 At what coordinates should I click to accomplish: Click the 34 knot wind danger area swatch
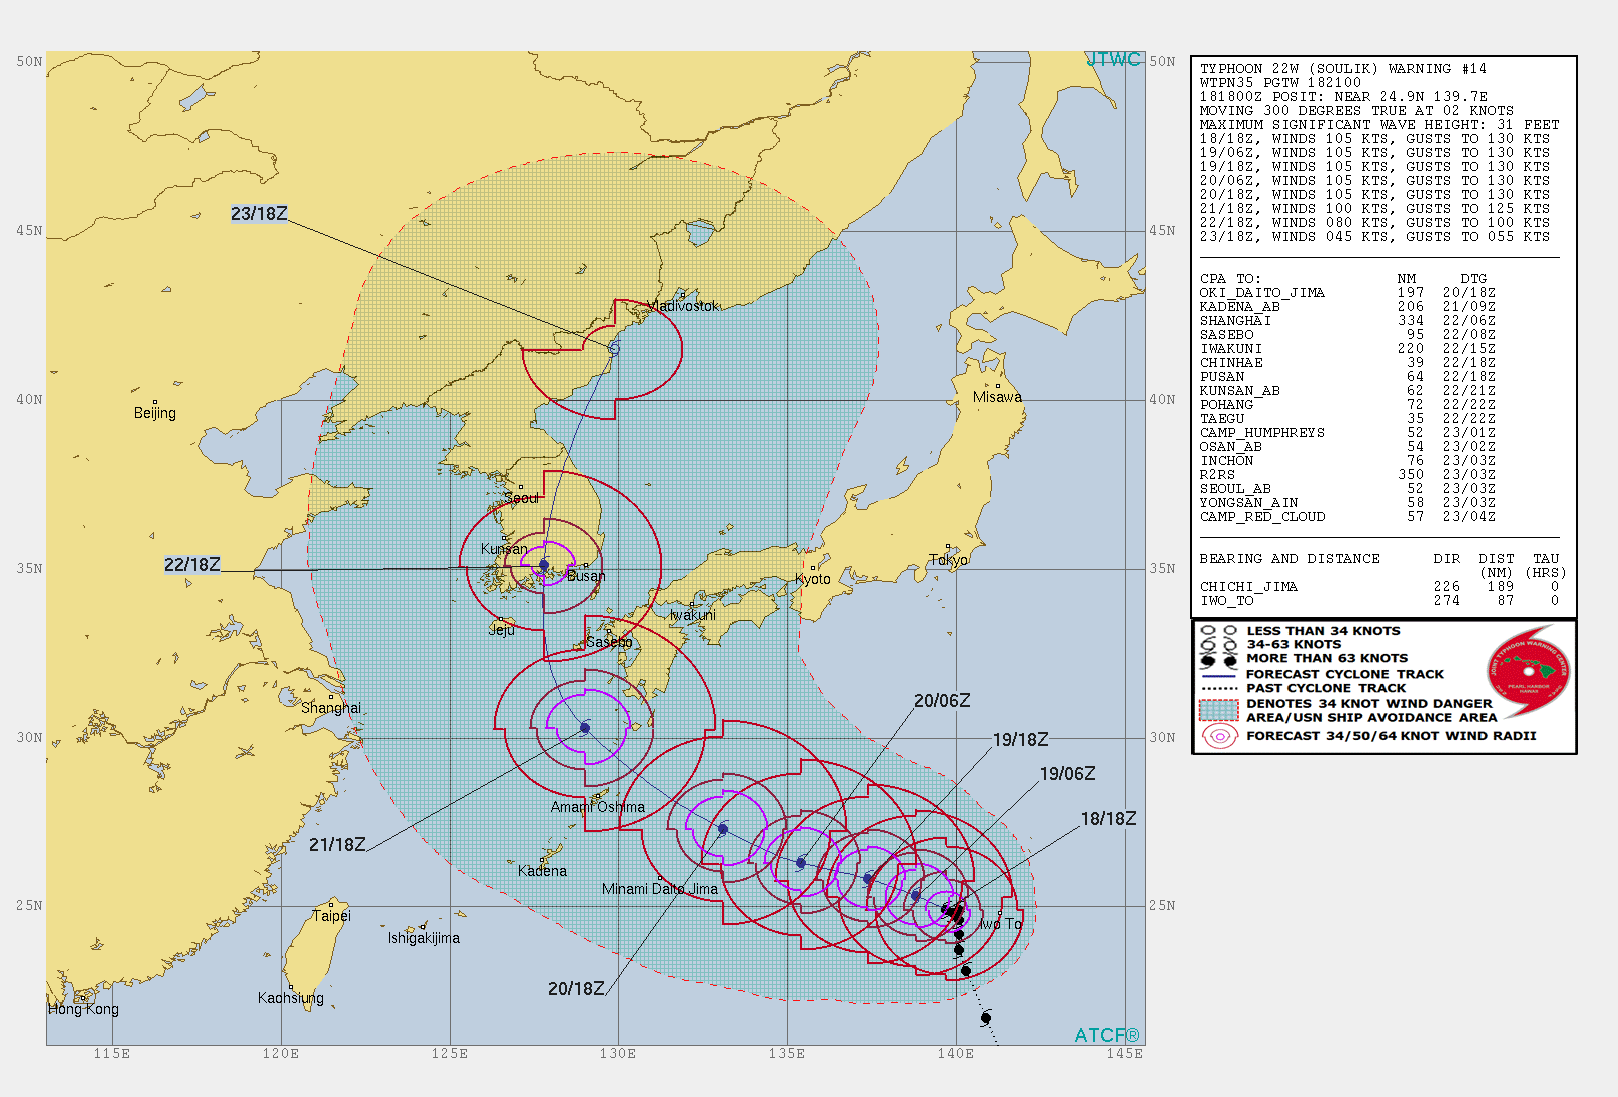(x=1218, y=710)
